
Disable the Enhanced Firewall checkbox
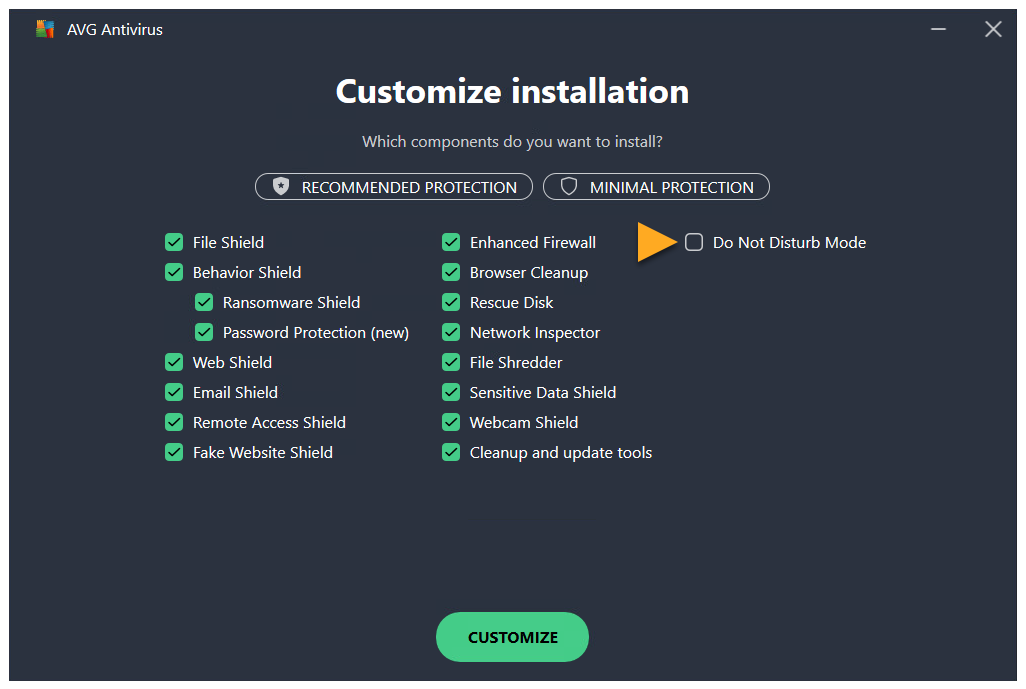451,242
